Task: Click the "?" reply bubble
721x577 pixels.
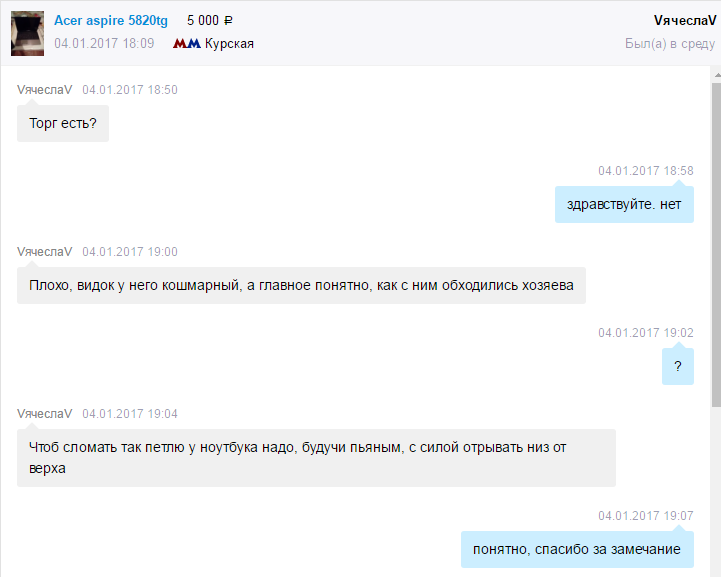Action: (677, 367)
